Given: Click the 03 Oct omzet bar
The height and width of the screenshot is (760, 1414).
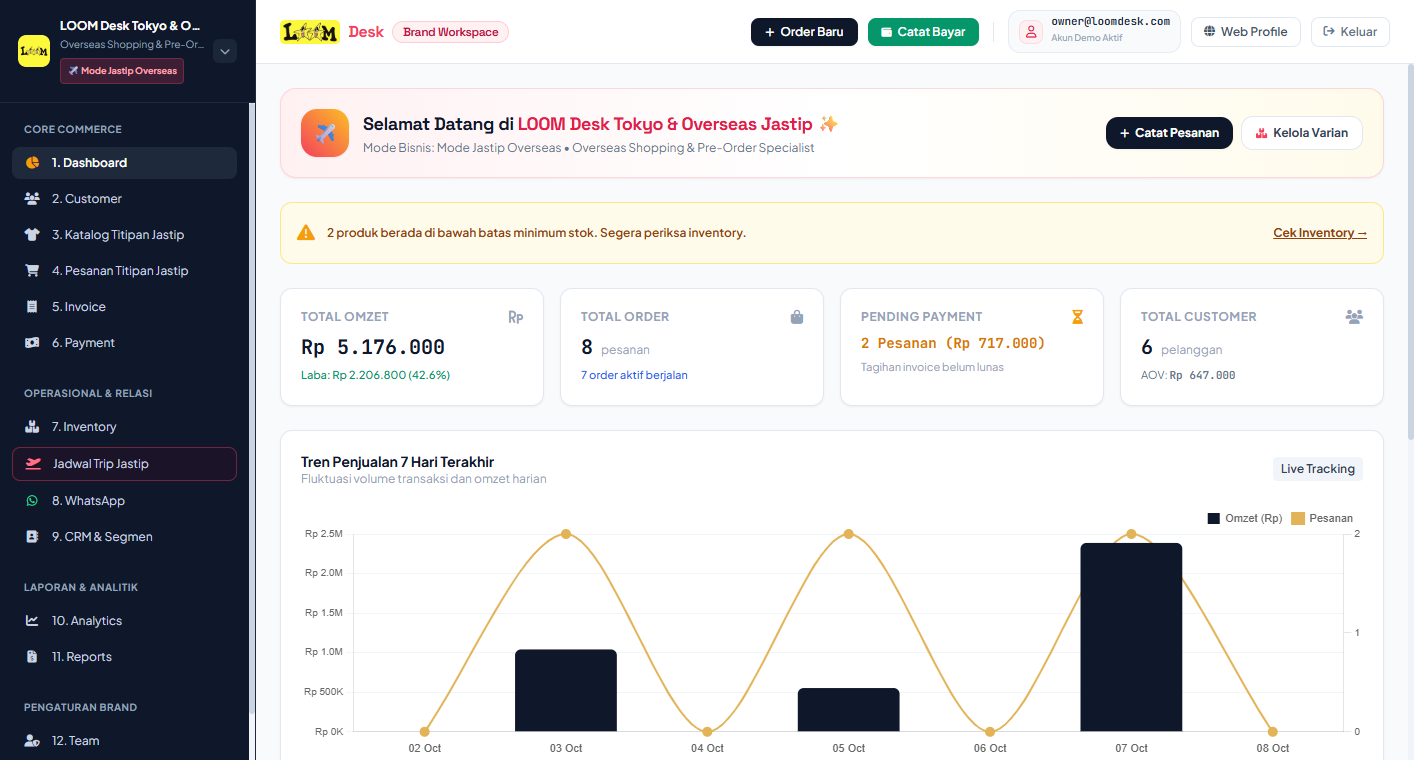Looking at the screenshot, I should point(566,690).
